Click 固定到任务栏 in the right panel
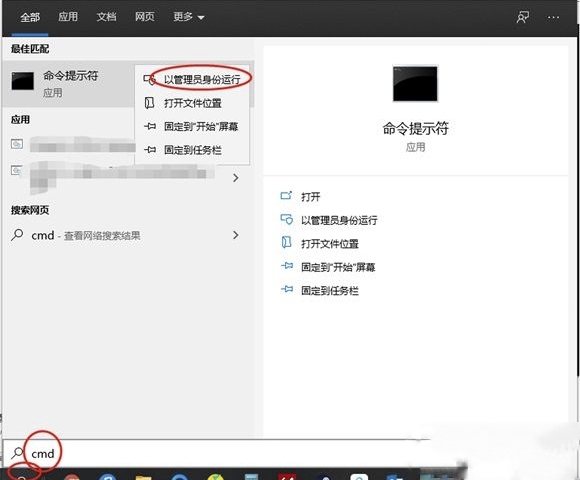Image resolution: width=580 pixels, height=480 pixels. pyautogui.click(x=330, y=291)
